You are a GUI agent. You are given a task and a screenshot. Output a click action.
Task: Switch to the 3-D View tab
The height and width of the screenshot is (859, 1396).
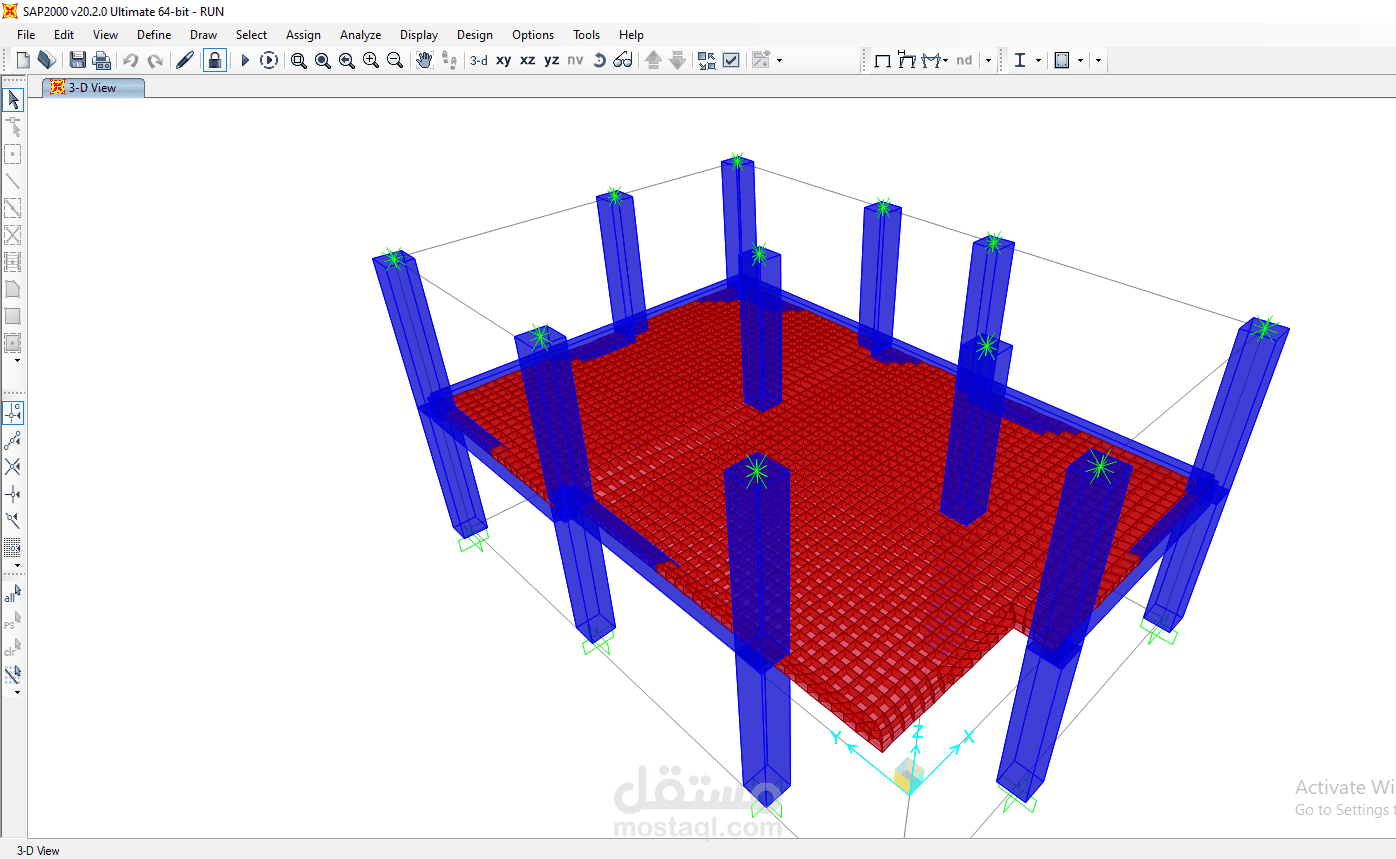click(93, 88)
